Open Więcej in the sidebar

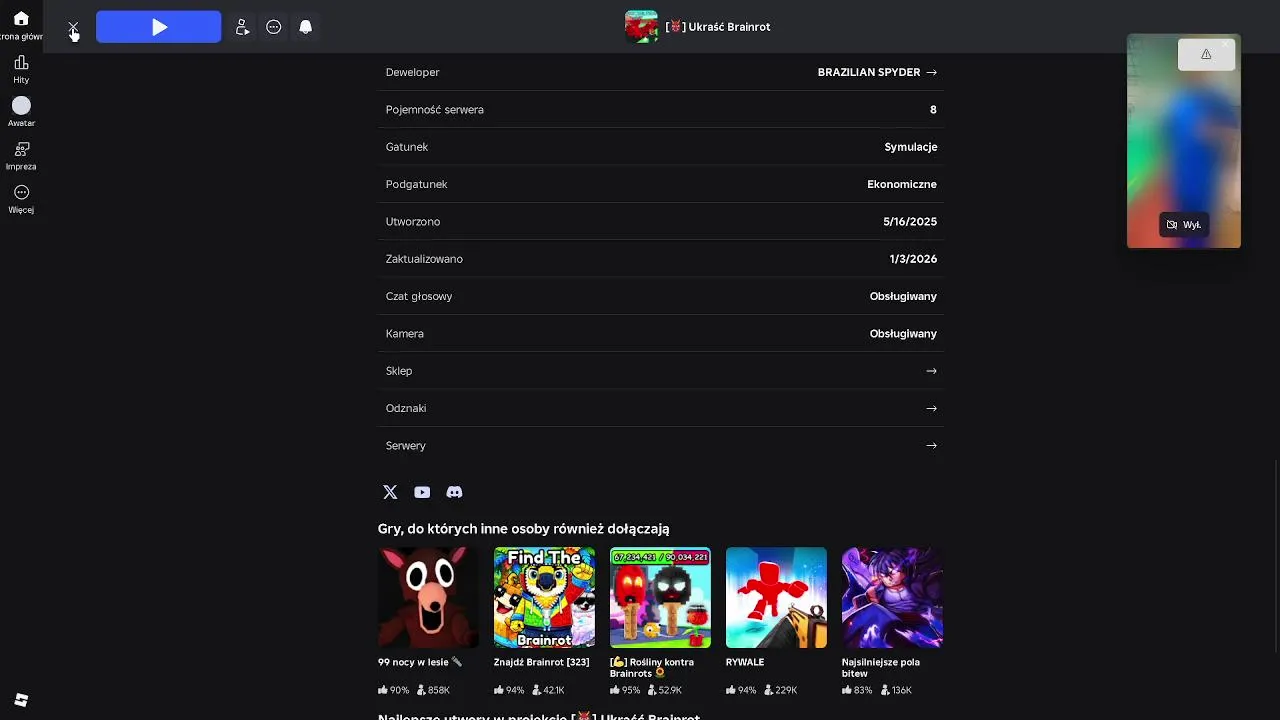pyautogui.click(x=21, y=199)
